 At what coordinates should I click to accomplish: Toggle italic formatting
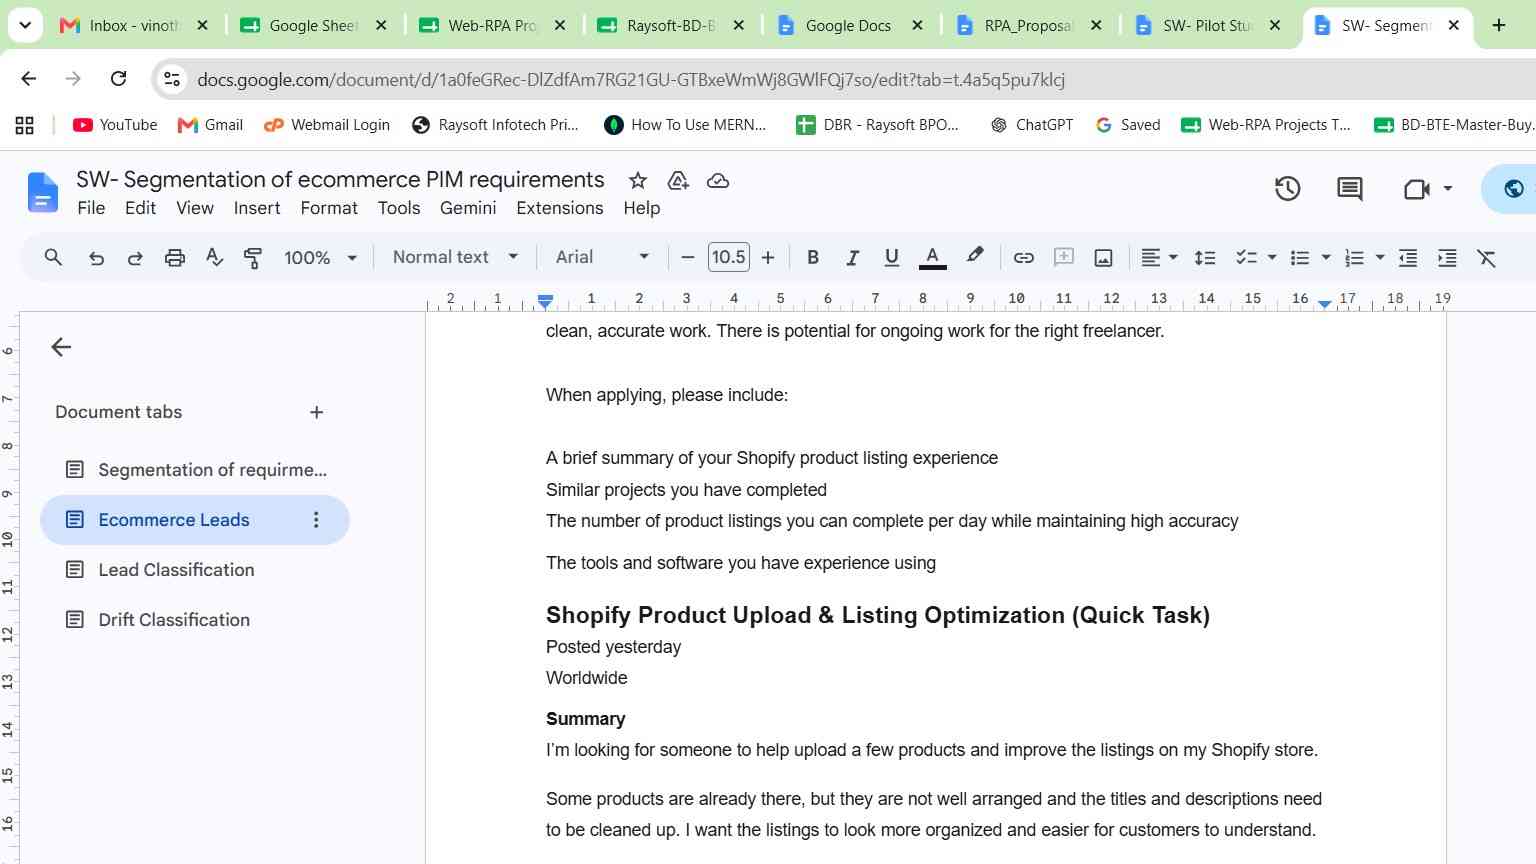[x=852, y=258]
